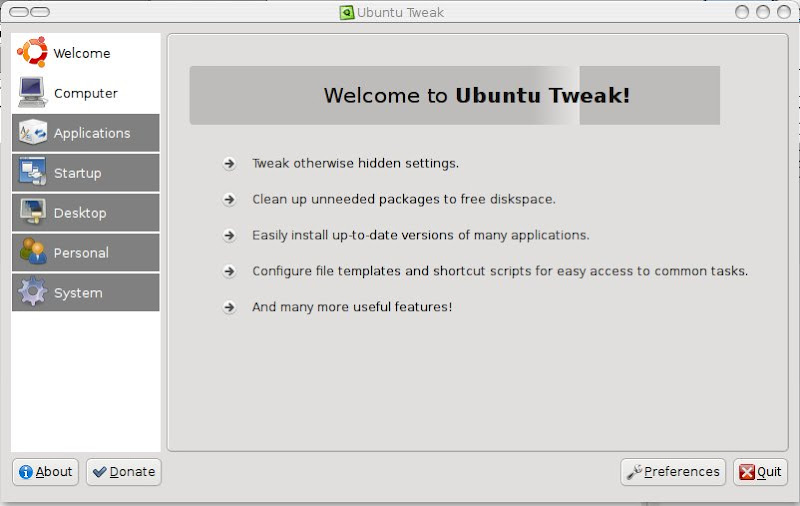
Task: Click arrow bullet beside 'Configure file templates'
Action: (x=229, y=271)
